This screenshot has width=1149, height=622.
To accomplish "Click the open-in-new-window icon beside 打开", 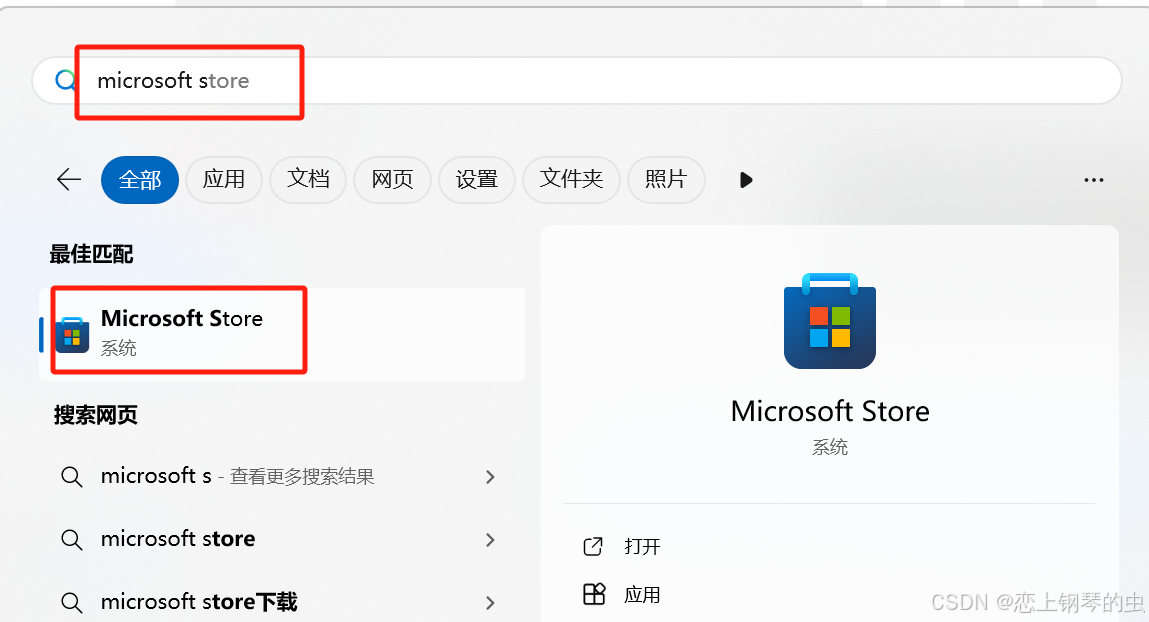I will pyautogui.click(x=594, y=546).
